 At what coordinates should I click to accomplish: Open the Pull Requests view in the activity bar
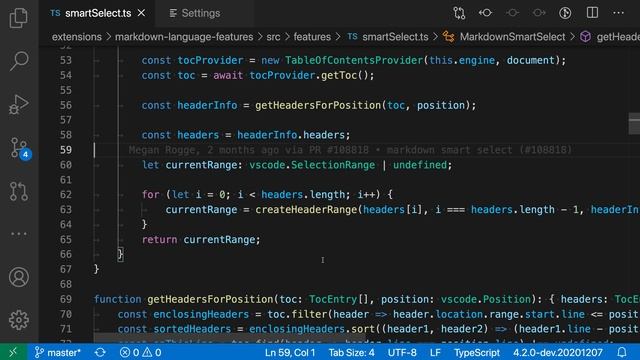coord(19,191)
